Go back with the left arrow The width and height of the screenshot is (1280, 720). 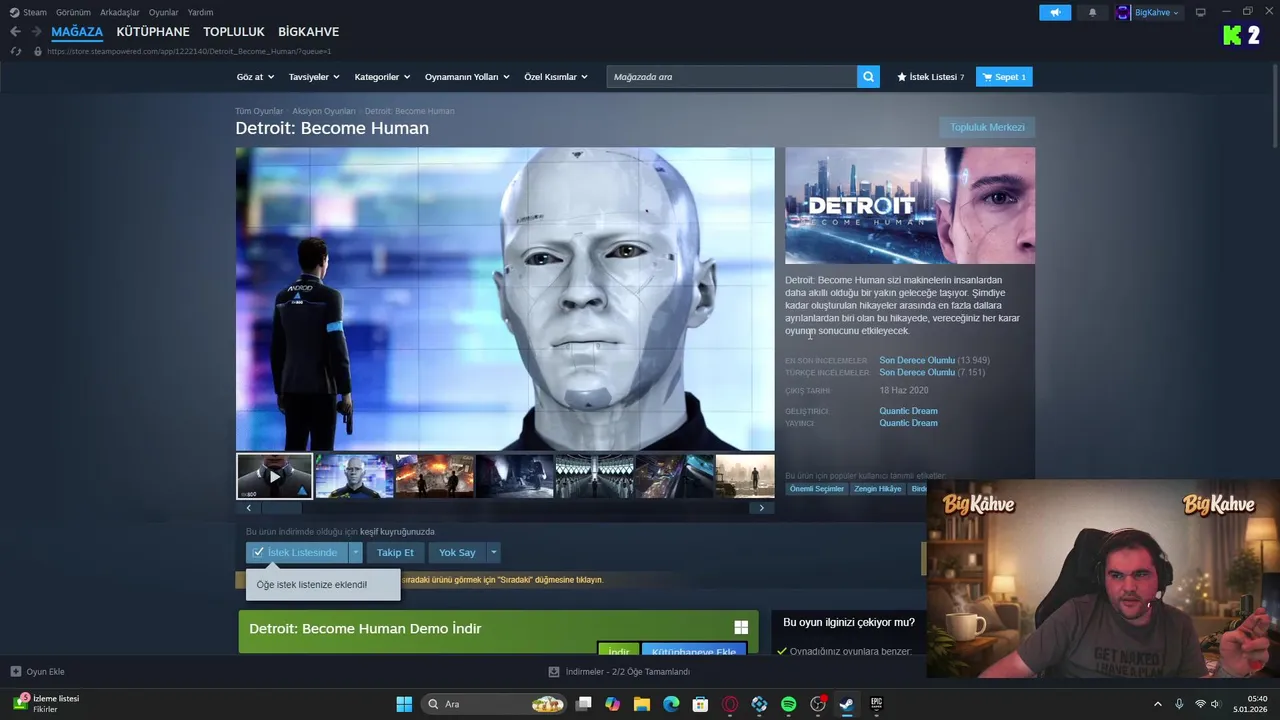click(x=15, y=32)
